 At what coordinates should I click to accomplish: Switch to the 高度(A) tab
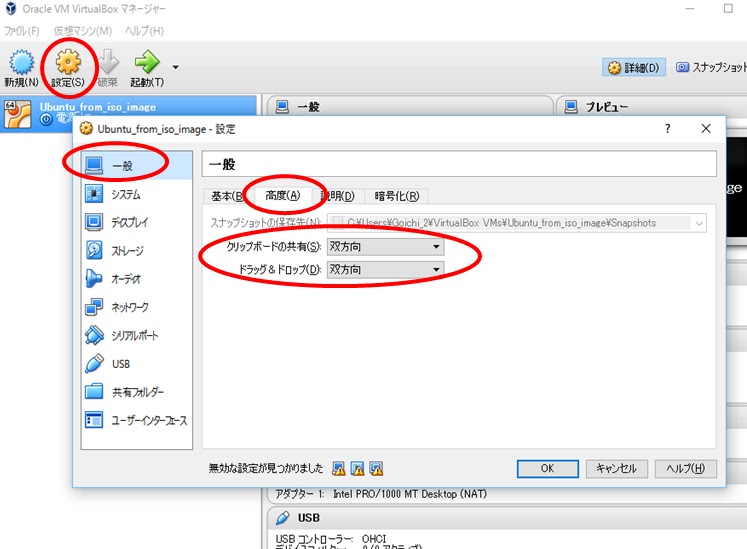(283, 195)
